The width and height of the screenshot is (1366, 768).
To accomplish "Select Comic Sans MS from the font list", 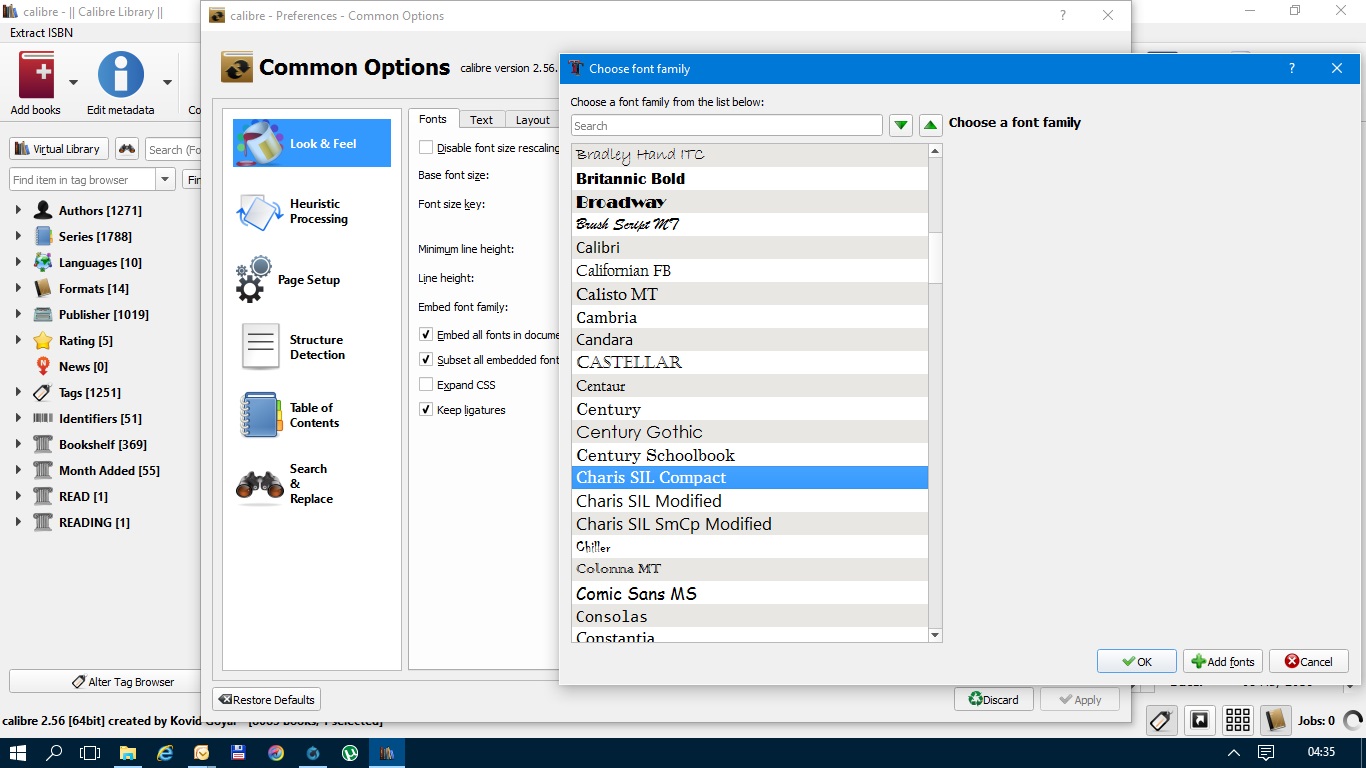I will click(x=750, y=593).
